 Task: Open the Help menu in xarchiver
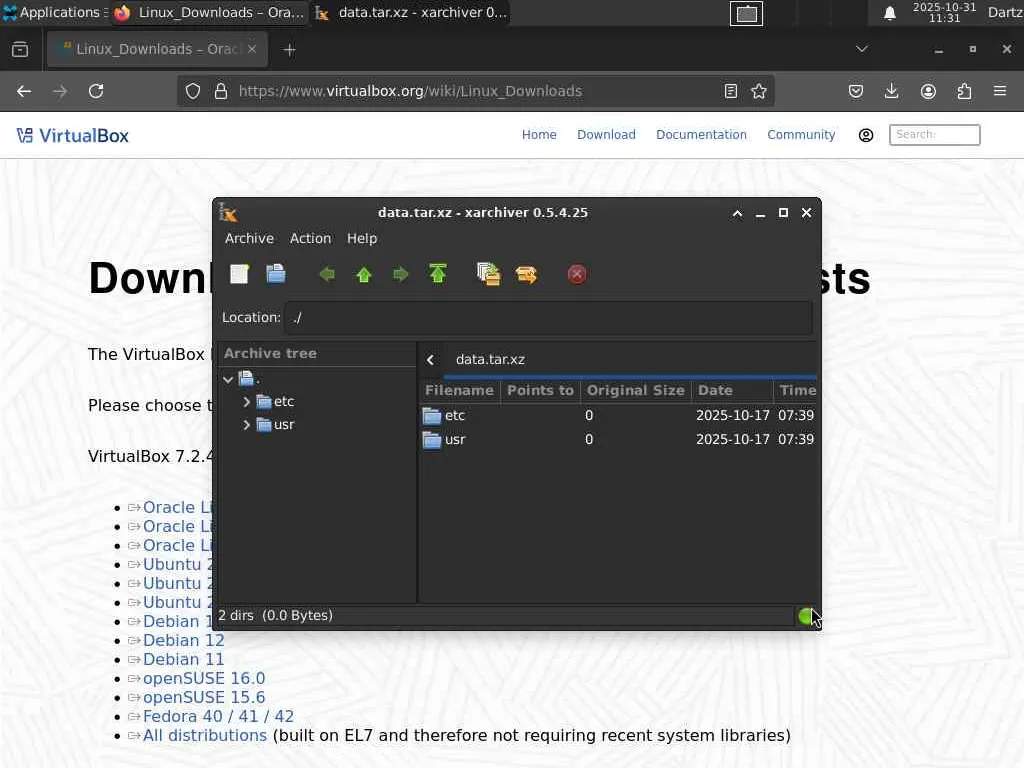pos(362,238)
